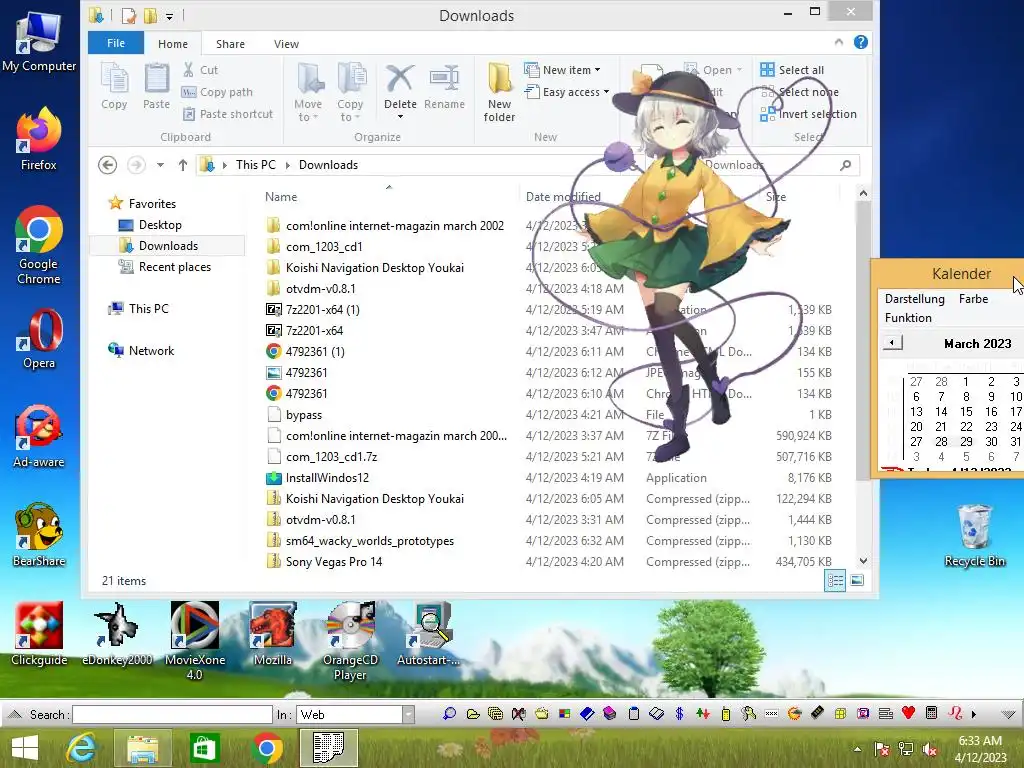The width and height of the screenshot is (1024, 768).
Task: Open the OrangeCD Player desktop icon
Action: click(350, 641)
